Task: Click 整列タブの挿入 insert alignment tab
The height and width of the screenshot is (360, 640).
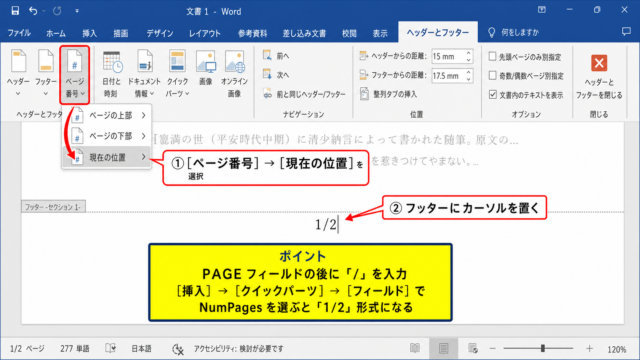Action: pos(389,94)
